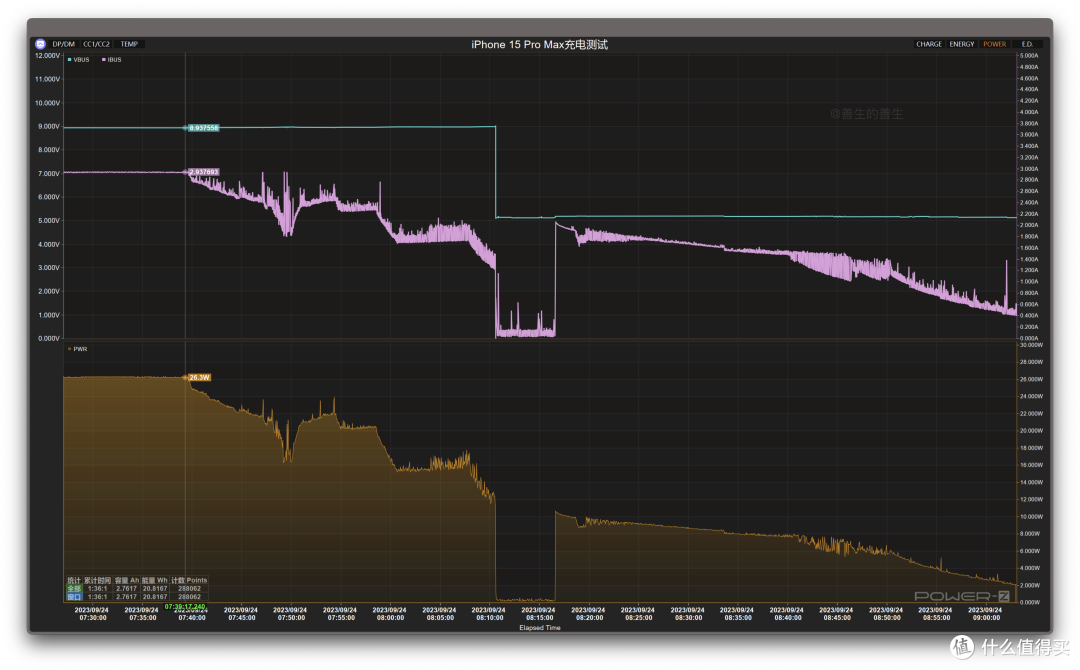Toggle the IBUS legend entry
The height and width of the screenshot is (670, 1080).
pyautogui.click(x=112, y=60)
